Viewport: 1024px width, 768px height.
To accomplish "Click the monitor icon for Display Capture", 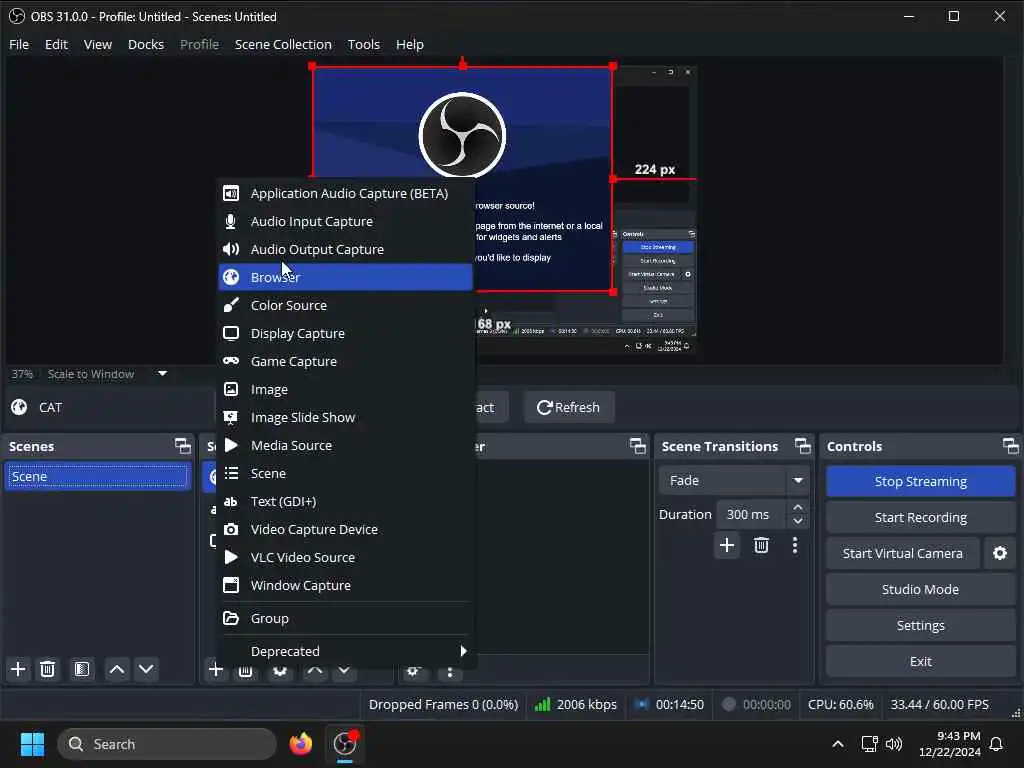I will tap(231, 334).
